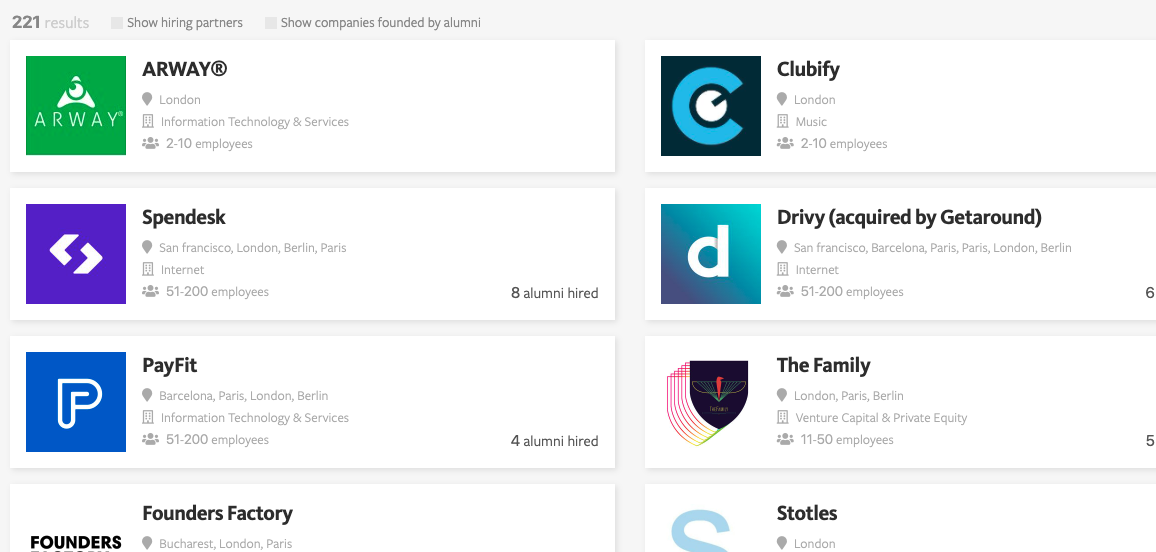Click 'Information Technology & Services' under PayFit
The height and width of the screenshot is (552, 1156).
254,418
